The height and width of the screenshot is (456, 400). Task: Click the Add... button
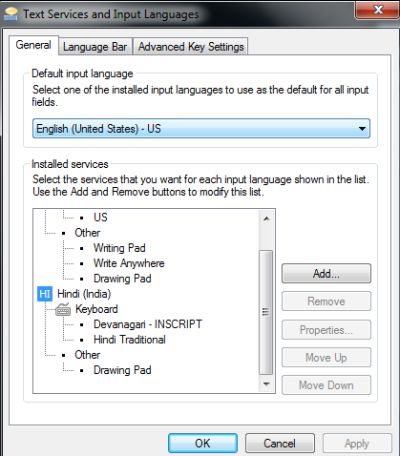click(326, 274)
